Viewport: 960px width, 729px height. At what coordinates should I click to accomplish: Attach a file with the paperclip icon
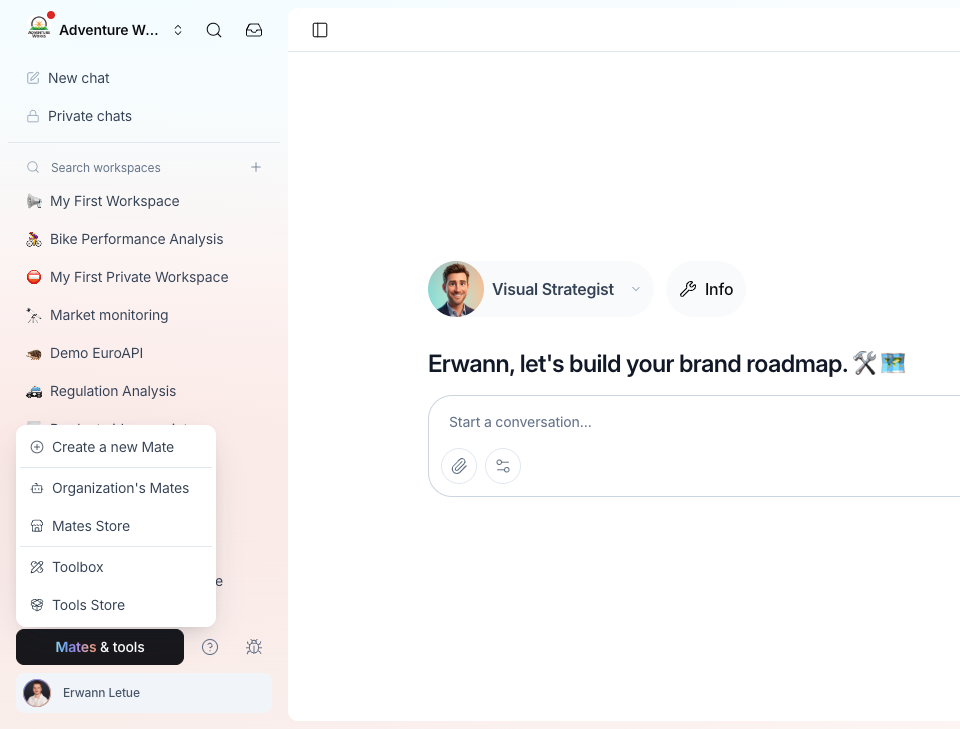click(x=459, y=466)
